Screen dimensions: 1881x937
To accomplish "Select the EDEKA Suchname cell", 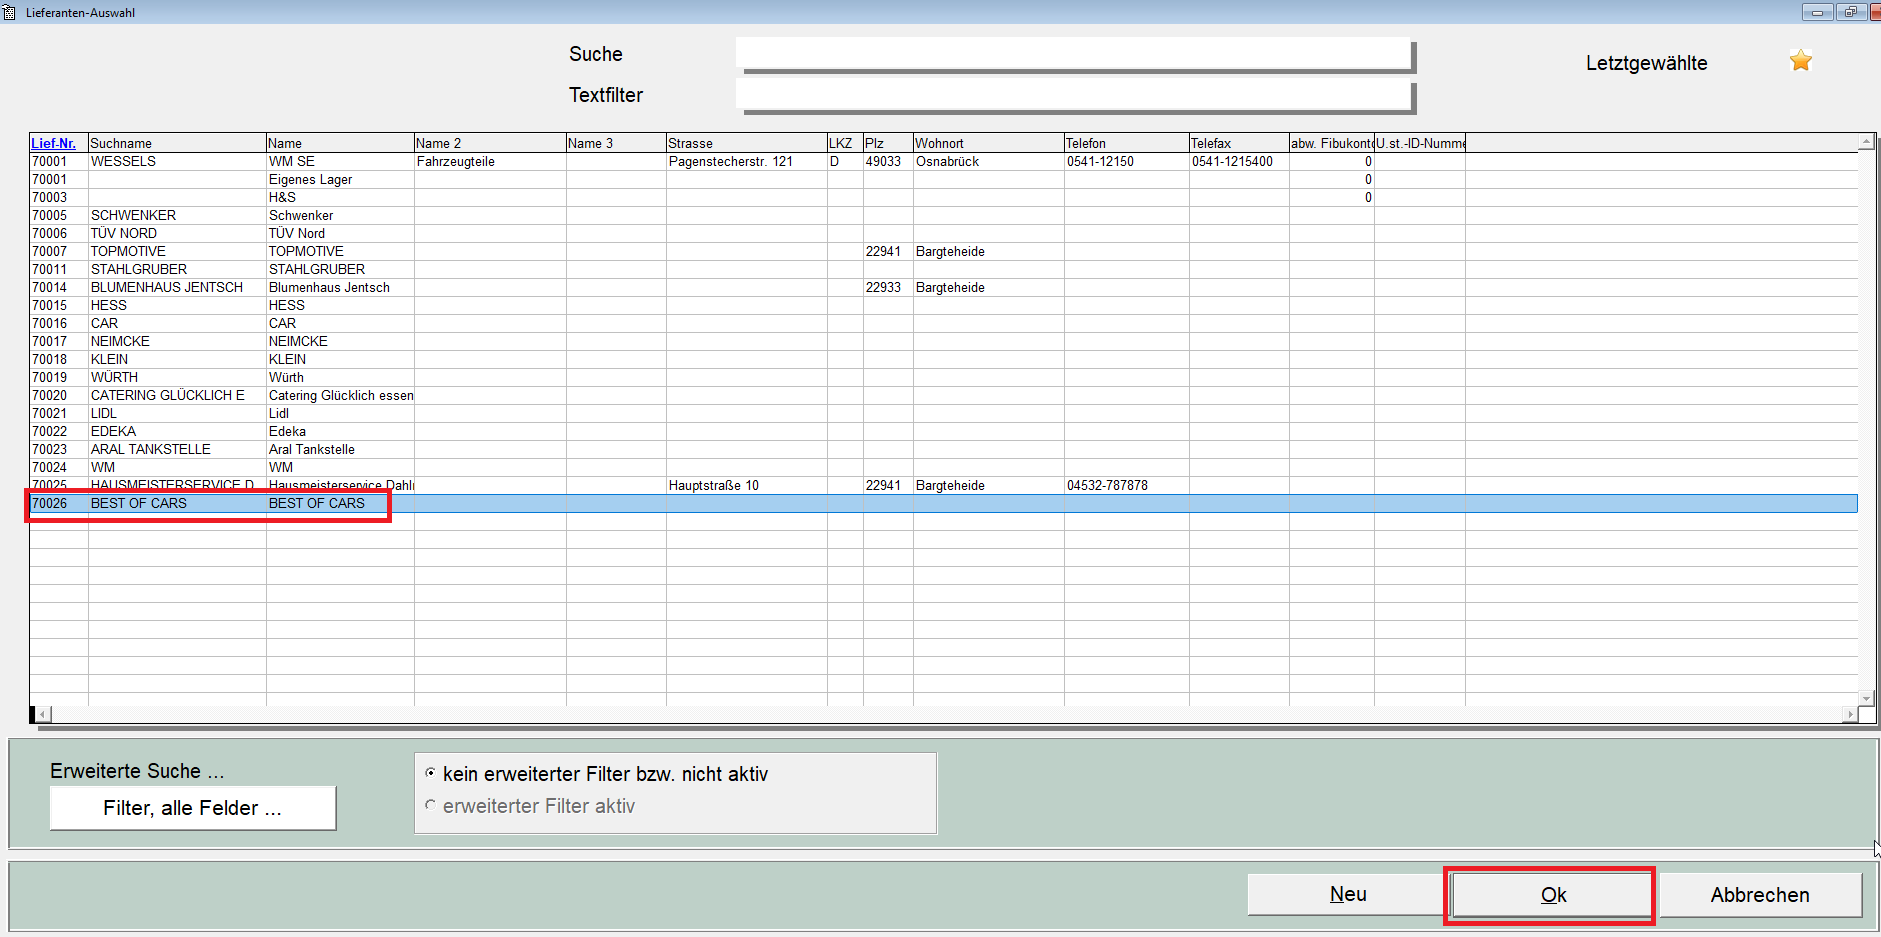I will pos(177,431).
